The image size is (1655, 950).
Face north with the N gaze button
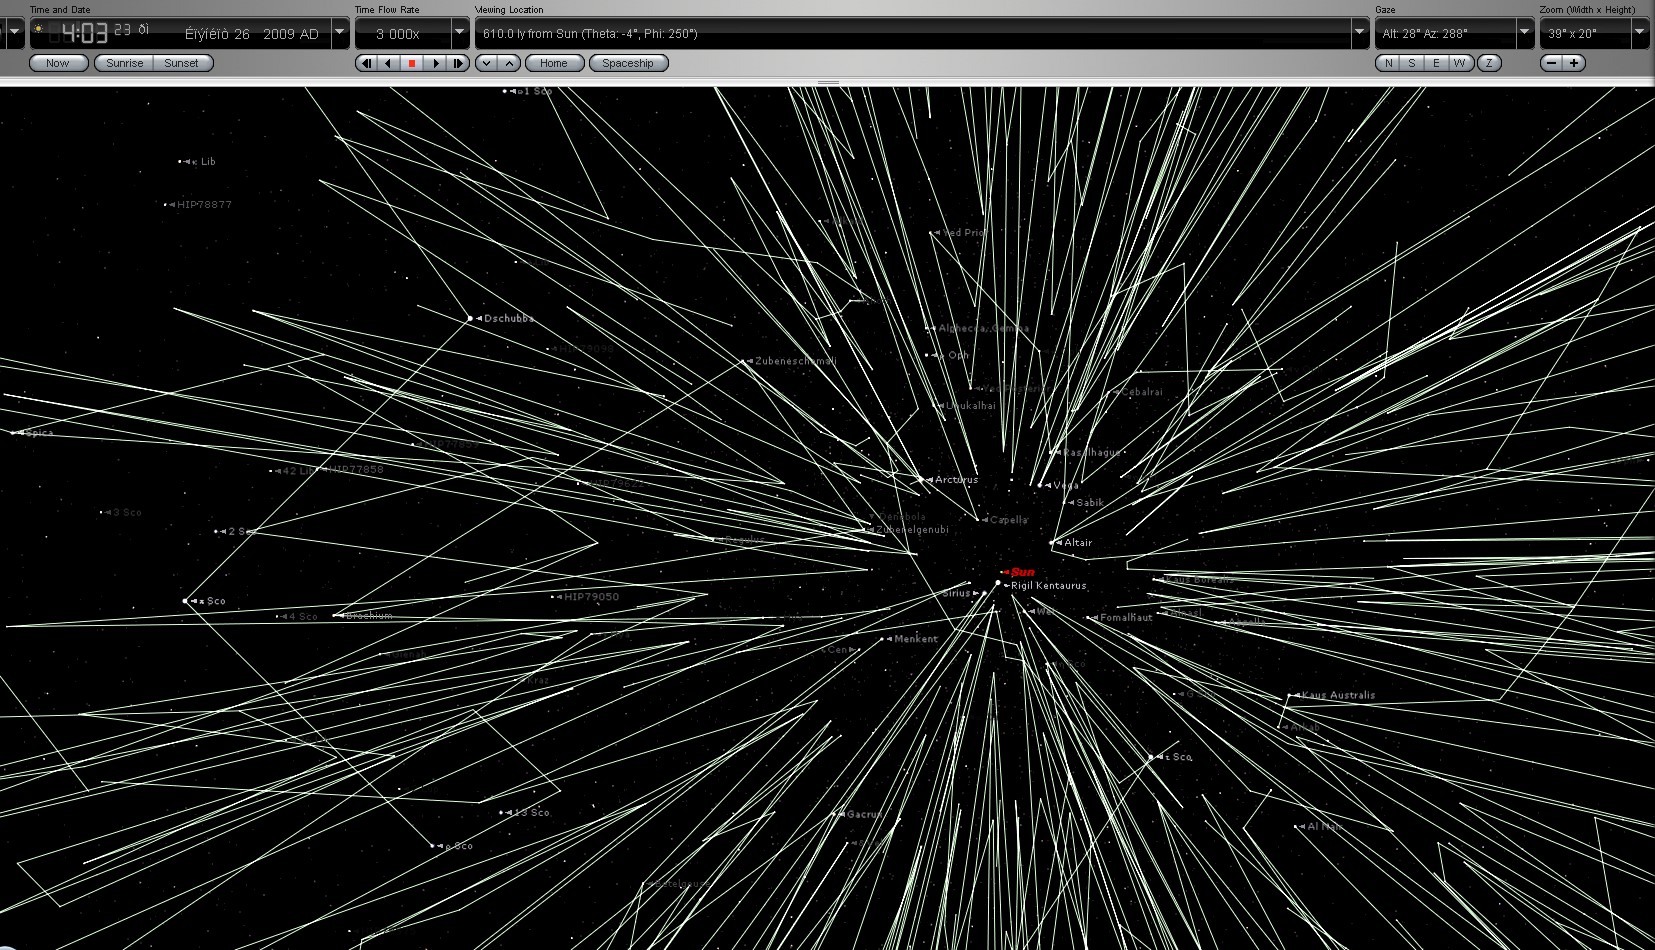pyautogui.click(x=1387, y=63)
